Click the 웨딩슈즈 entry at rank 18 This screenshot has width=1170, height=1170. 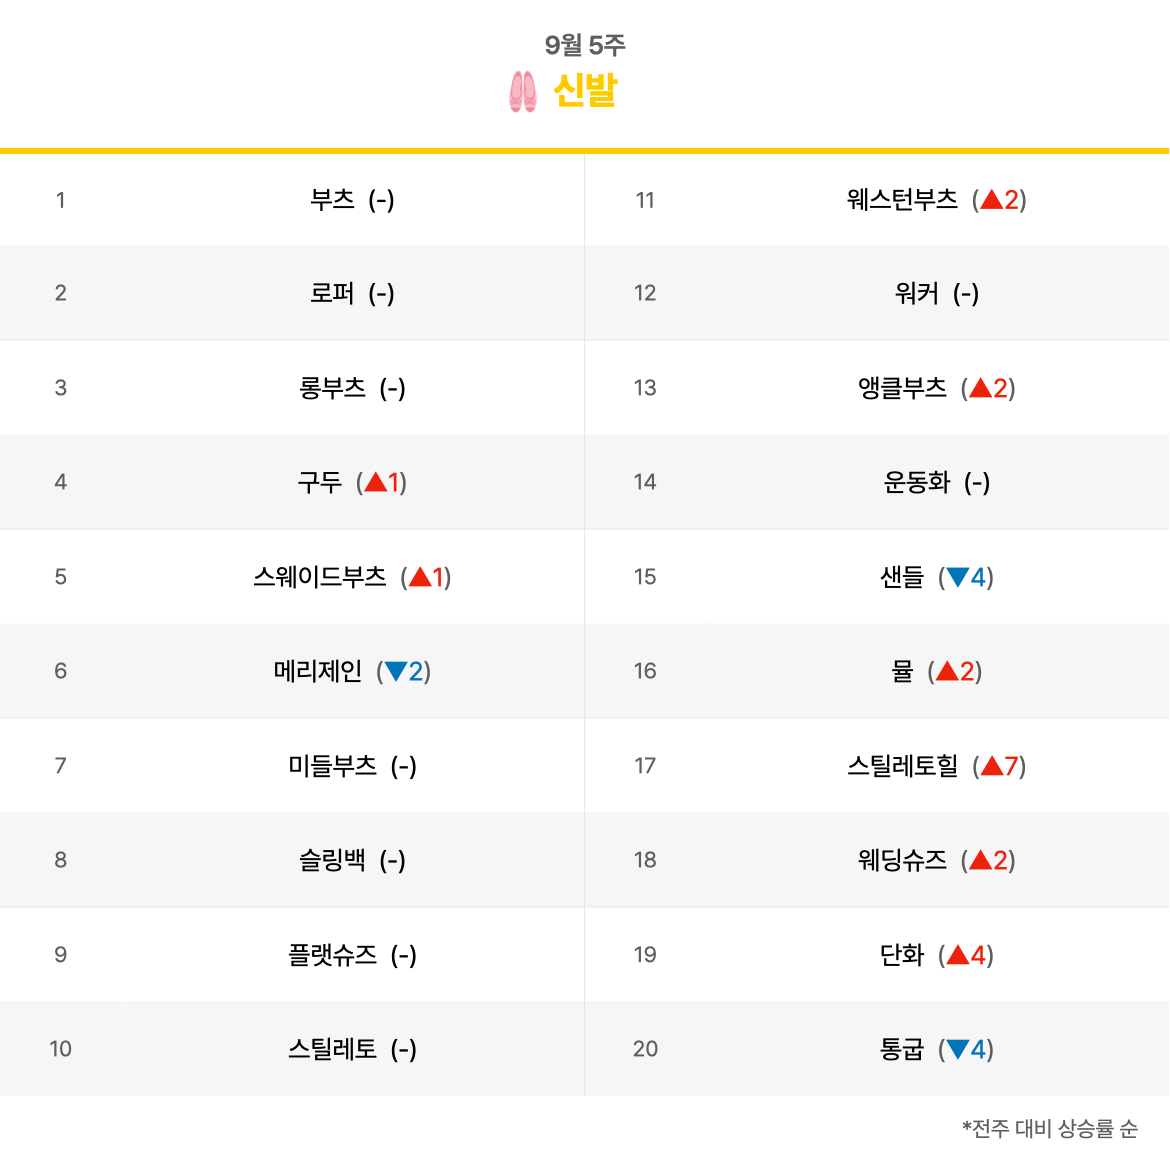902,860
